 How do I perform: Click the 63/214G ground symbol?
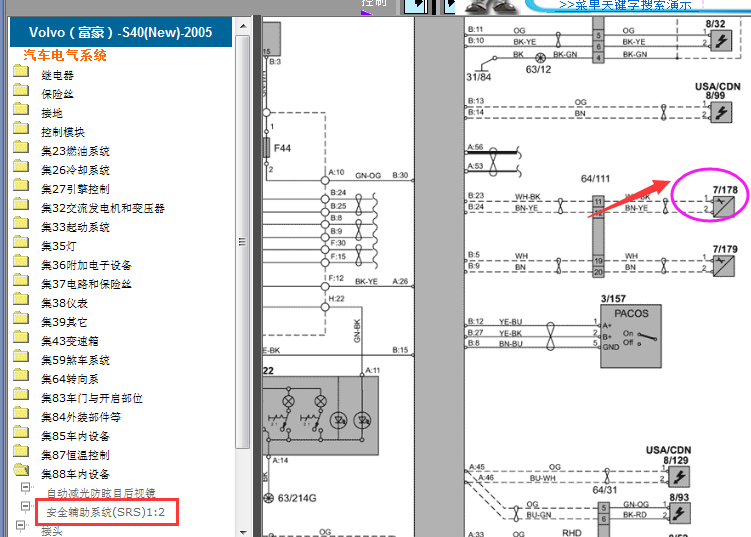pos(269,498)
